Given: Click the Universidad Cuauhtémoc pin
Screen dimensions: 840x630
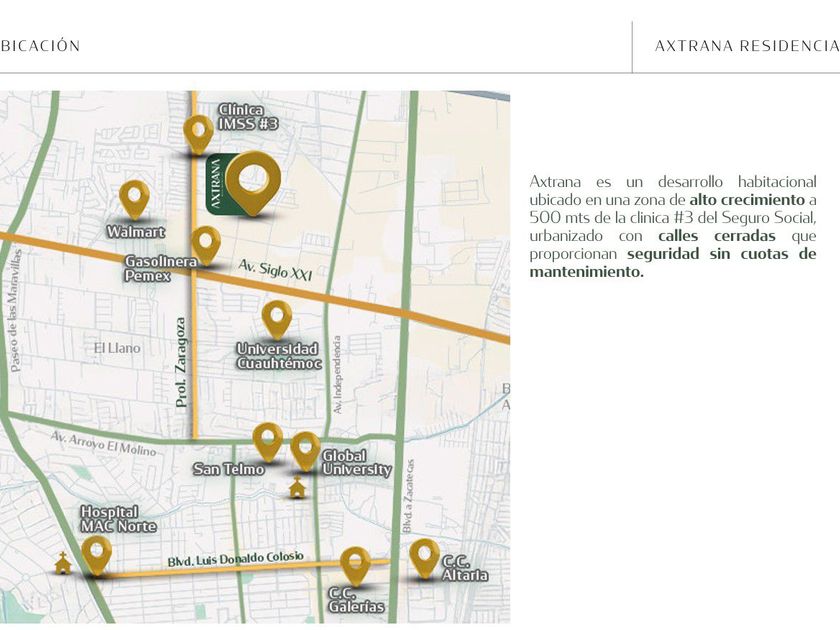Looking at the screenshot, I should pos(277,319).
